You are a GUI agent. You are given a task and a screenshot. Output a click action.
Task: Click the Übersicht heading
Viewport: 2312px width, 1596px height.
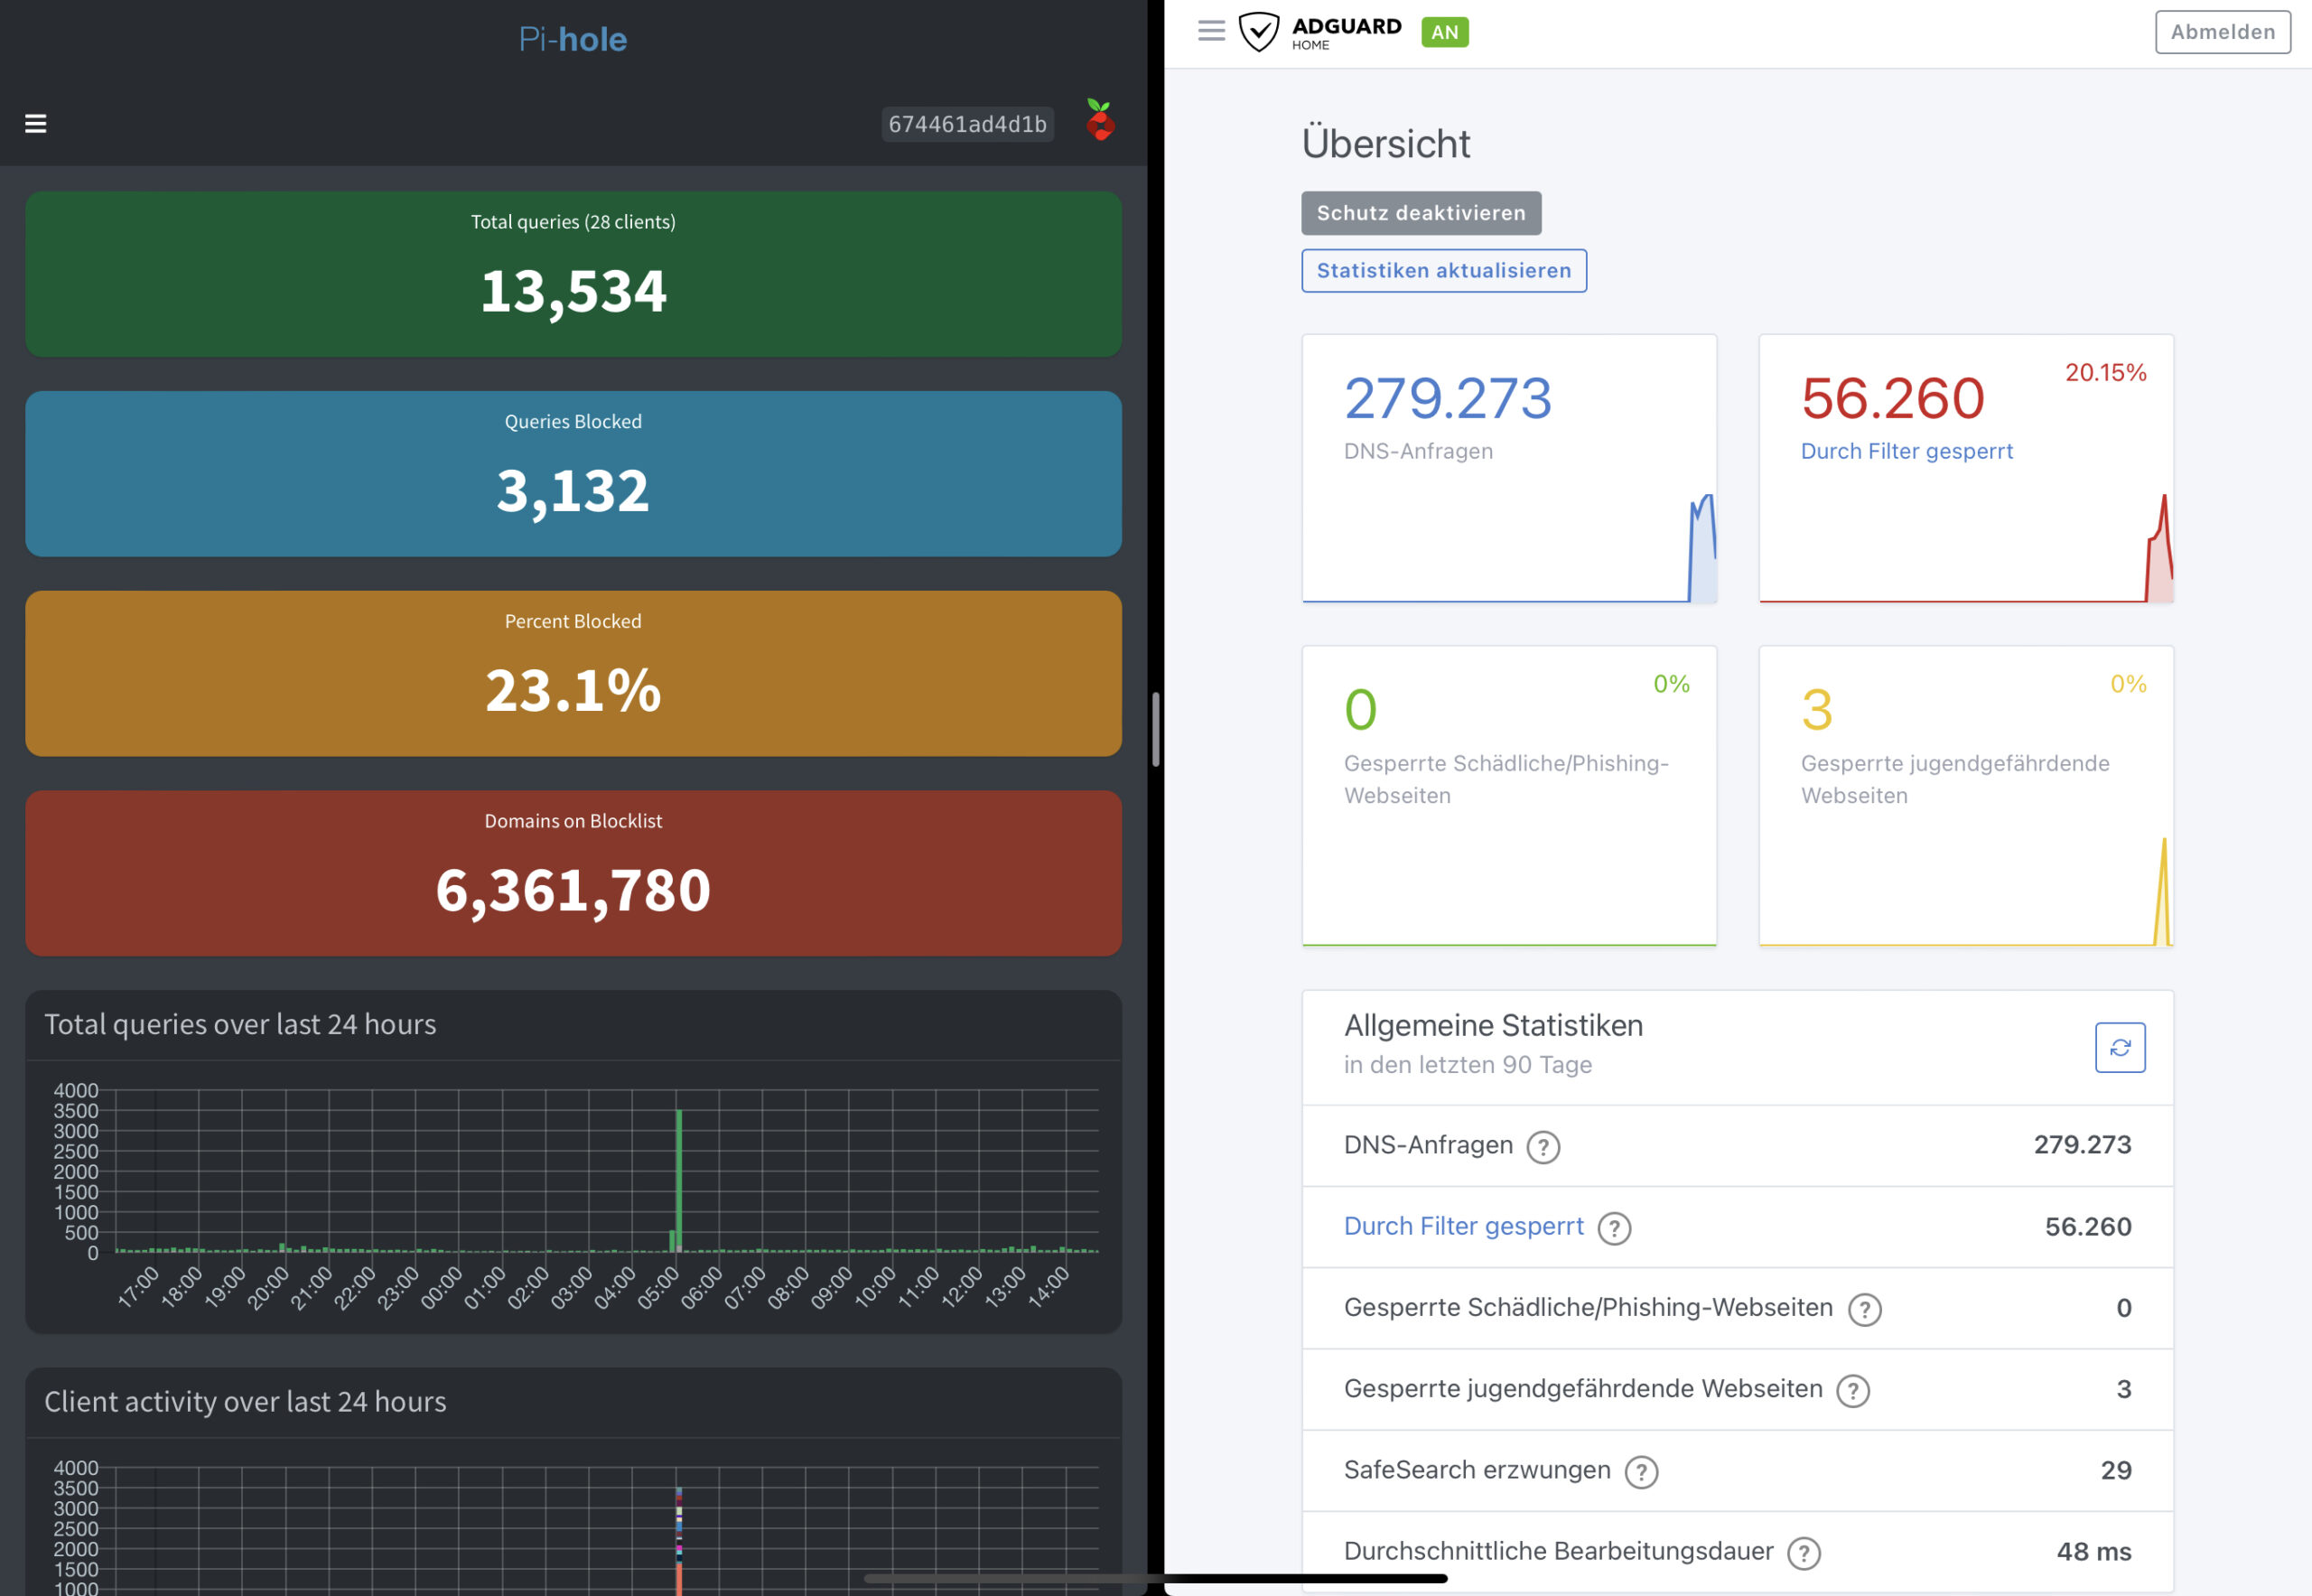1385,144
